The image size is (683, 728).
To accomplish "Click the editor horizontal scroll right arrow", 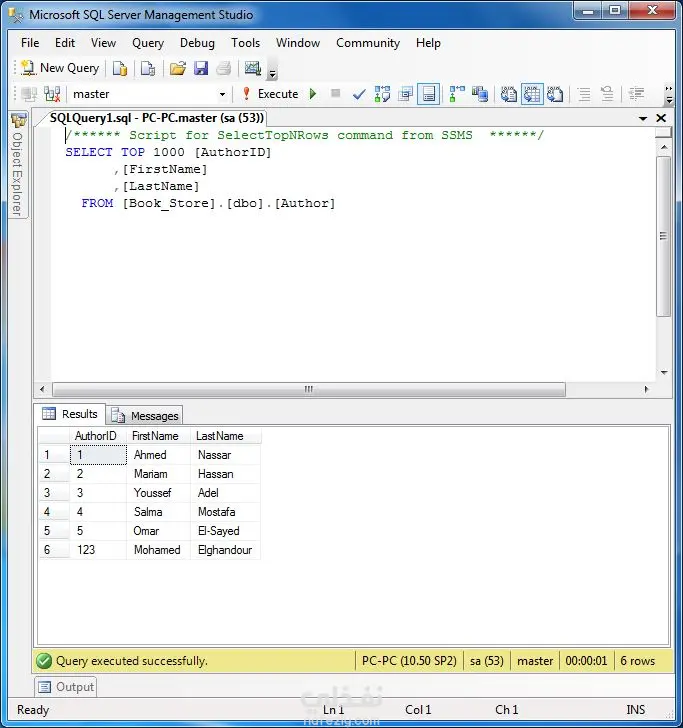I will pos(646,389).
